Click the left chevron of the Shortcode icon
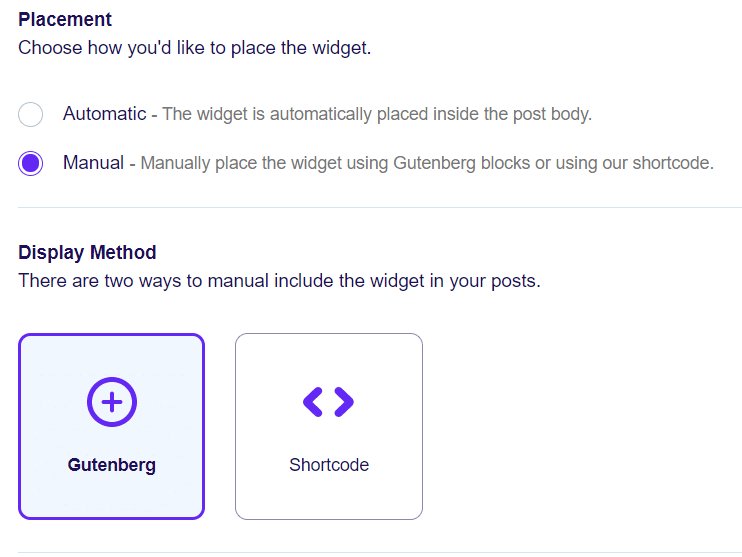 click(x=313, y=402)
